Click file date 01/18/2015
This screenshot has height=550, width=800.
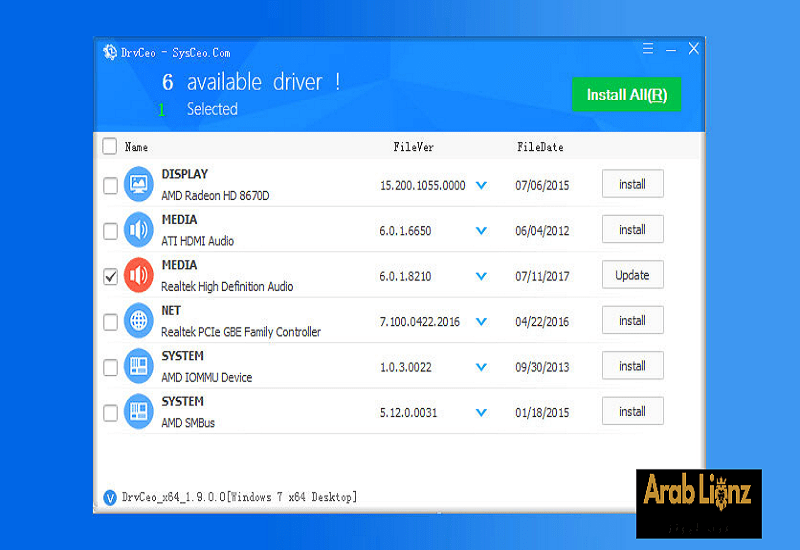542,412
